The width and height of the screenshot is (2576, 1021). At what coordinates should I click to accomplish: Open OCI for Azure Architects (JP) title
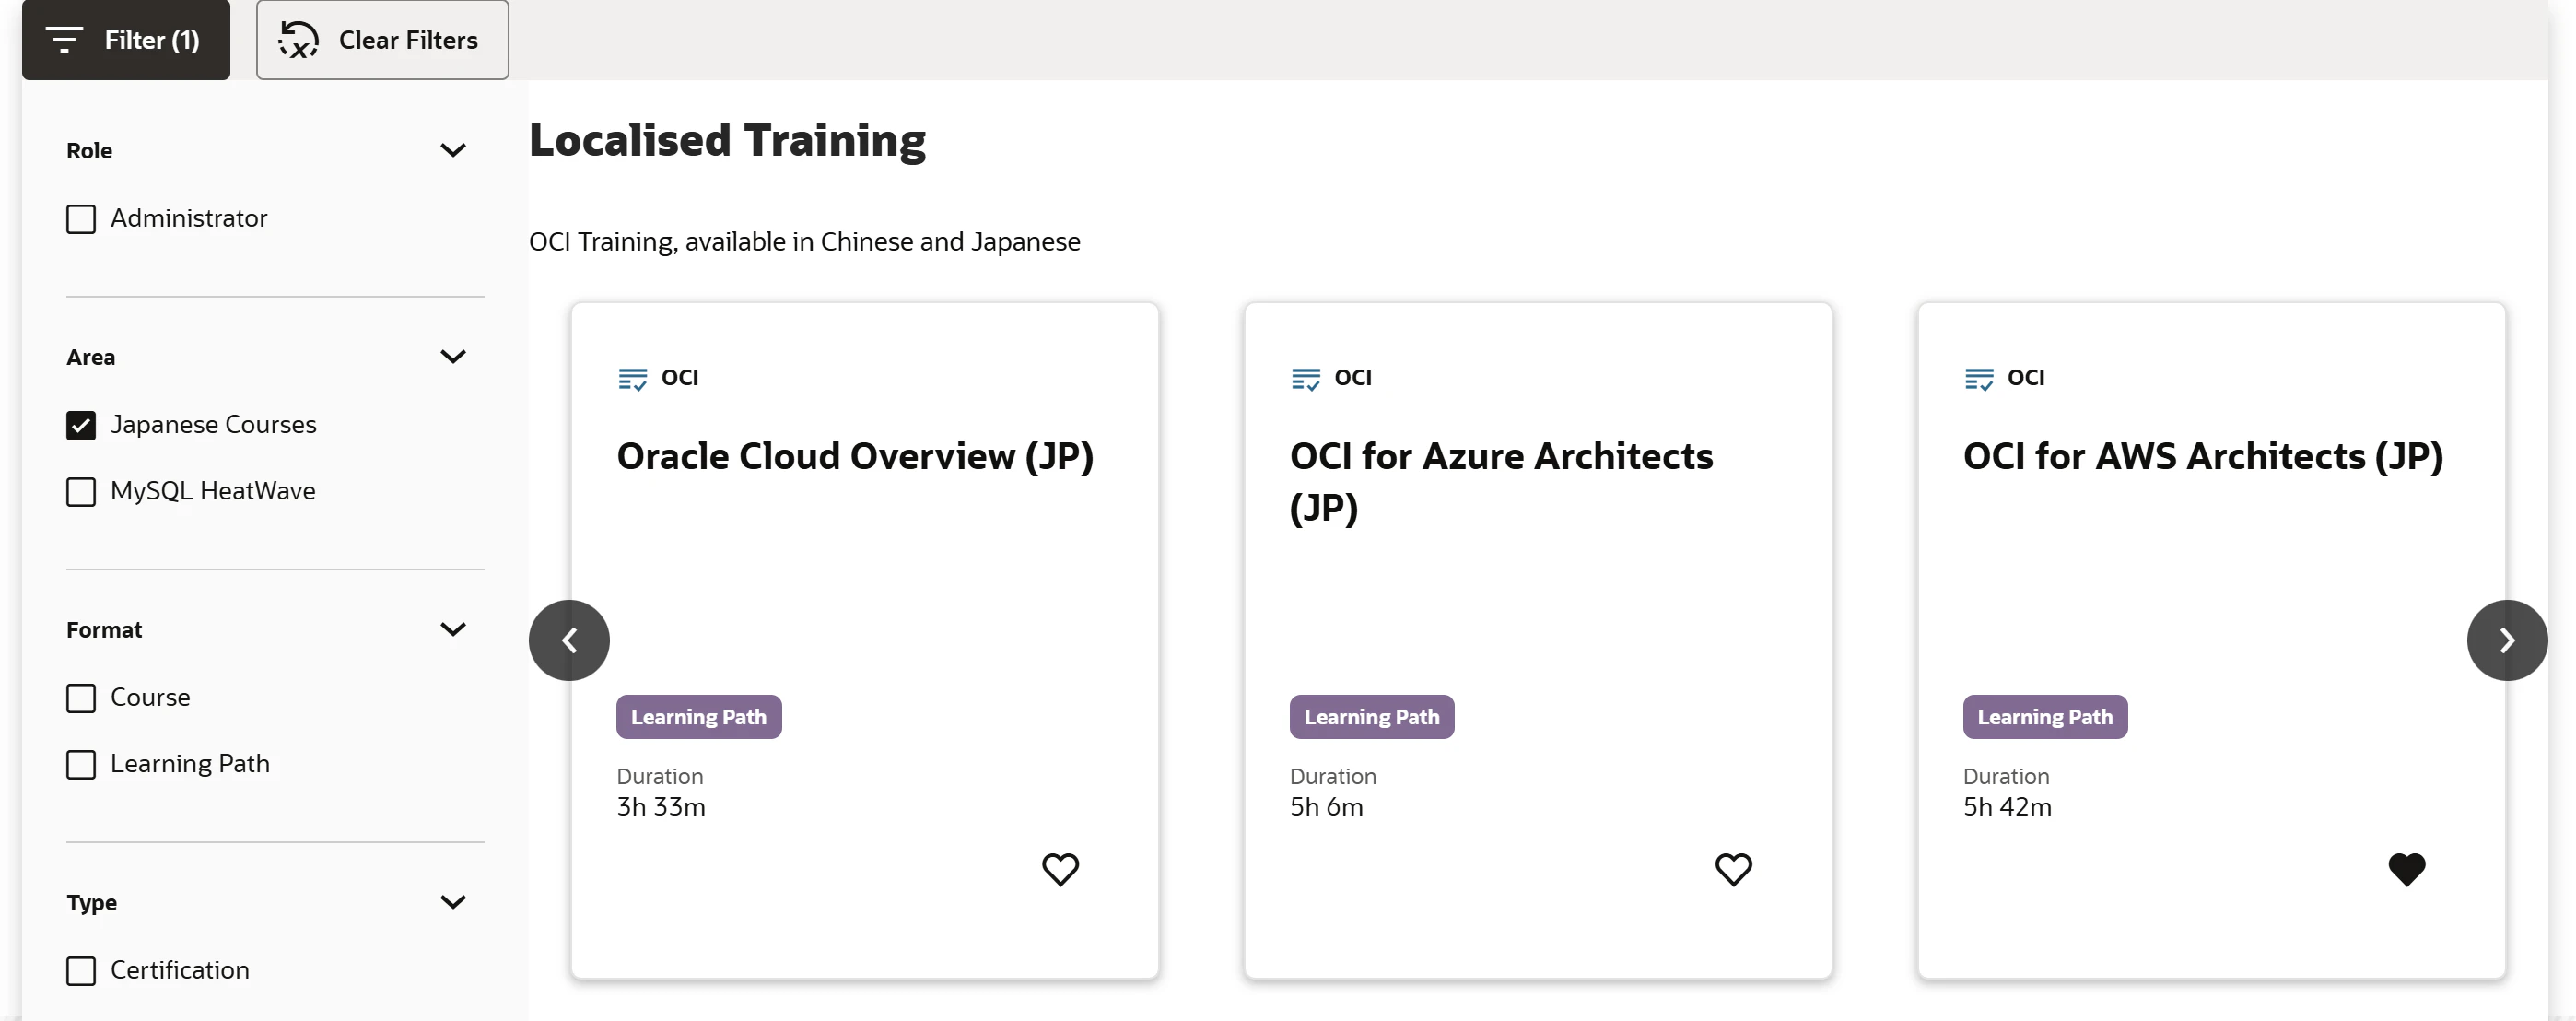pyautogui.click(x=1501, y=482)
